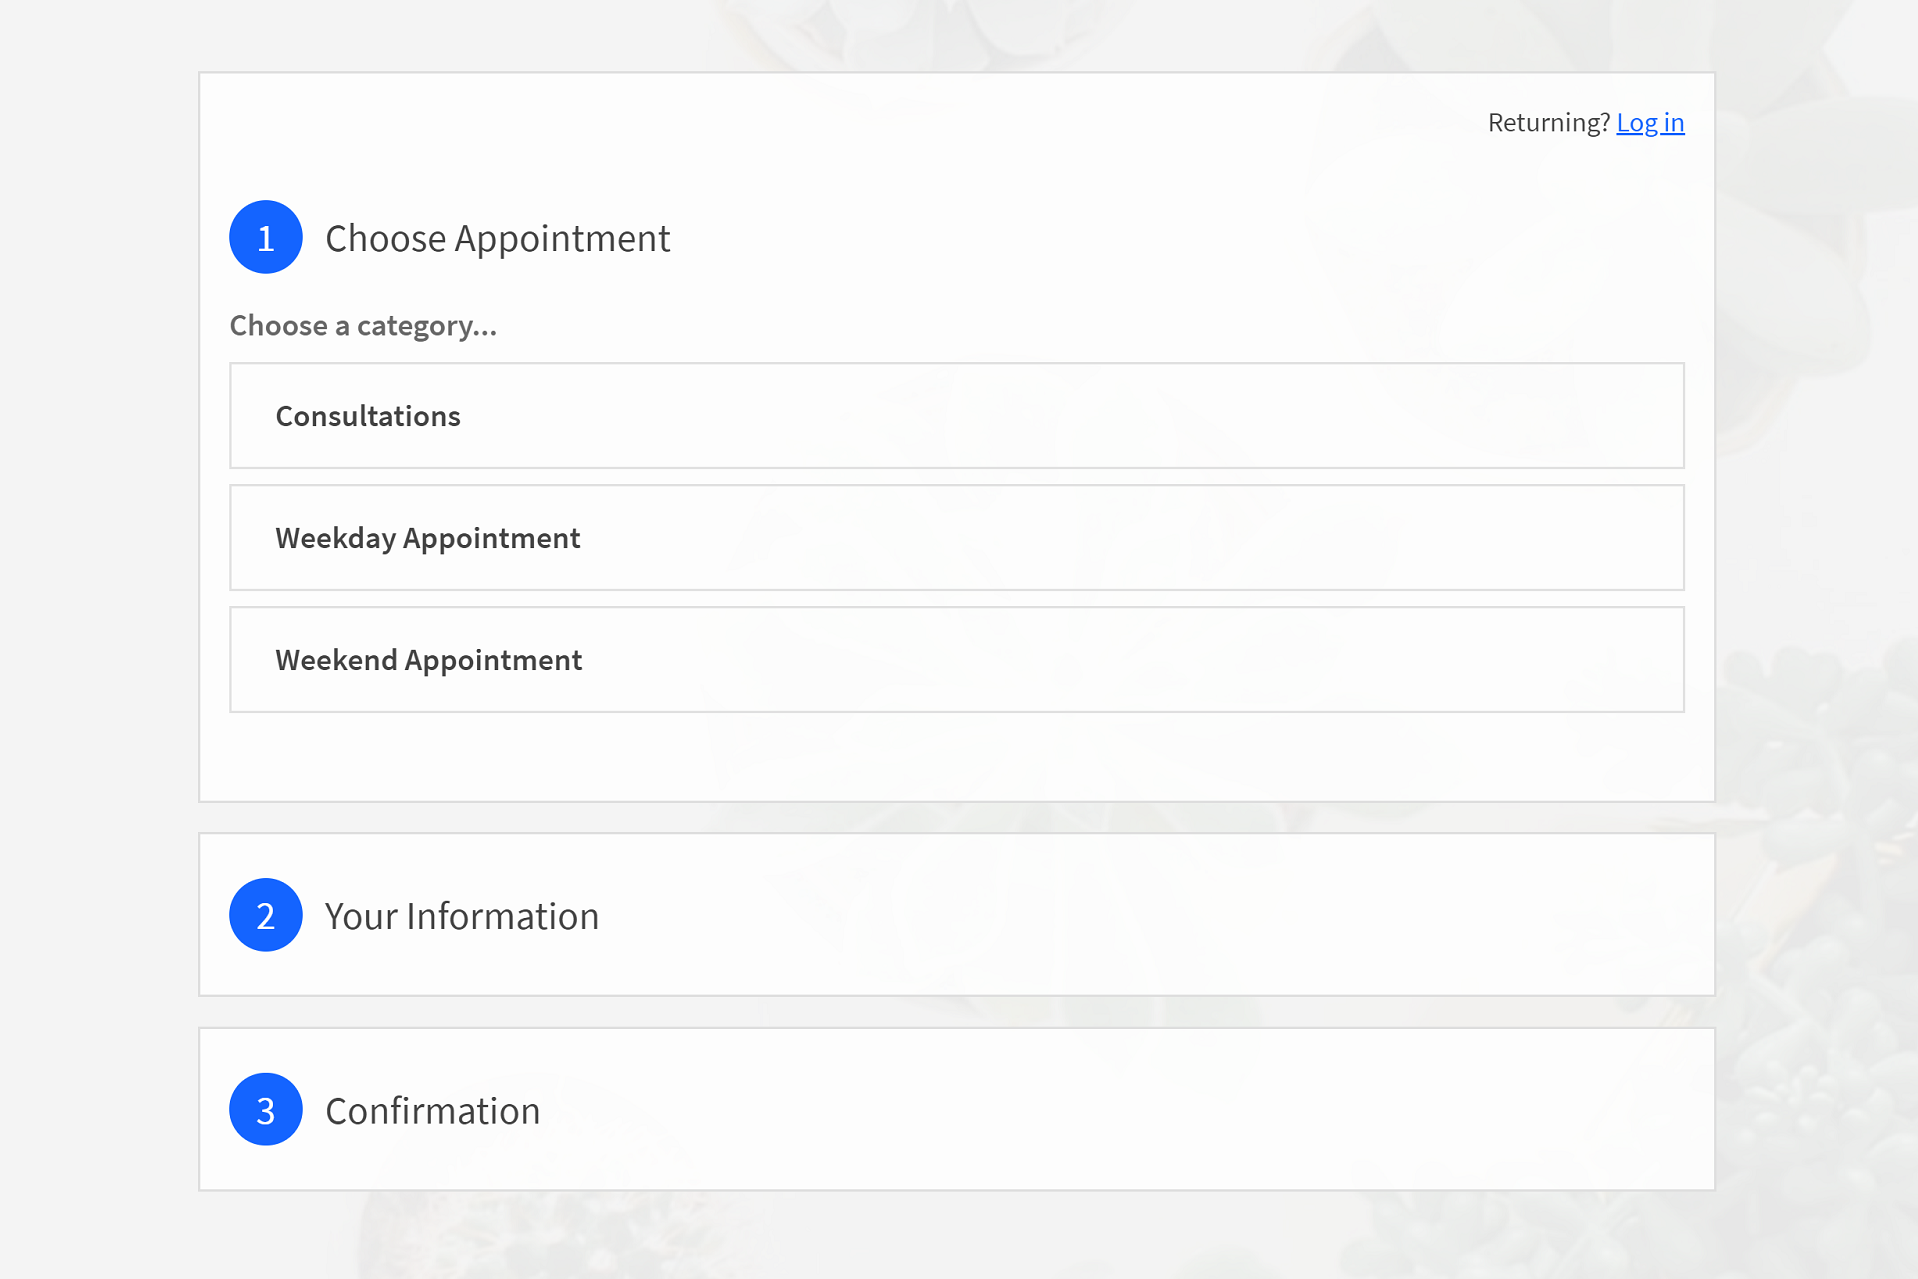
Task: Click the 'Weekday Appointment' label text
Action: (x=428, y=538)
